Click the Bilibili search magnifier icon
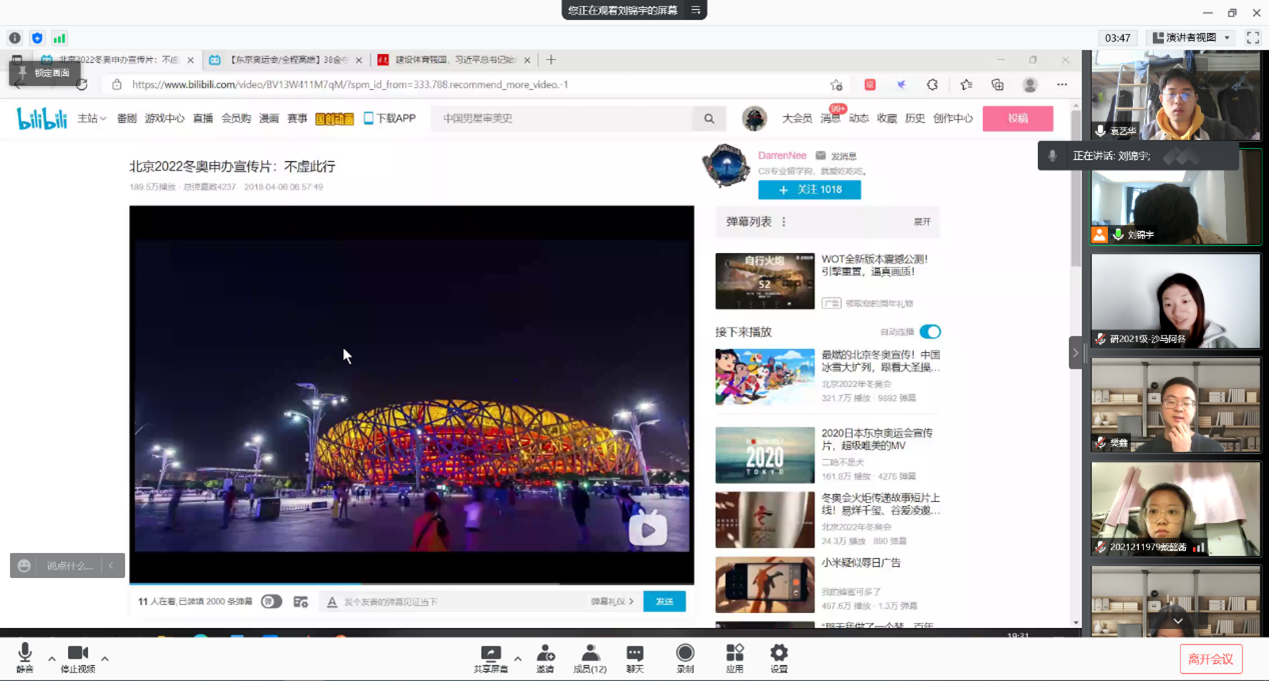 [x=709, y=118]
